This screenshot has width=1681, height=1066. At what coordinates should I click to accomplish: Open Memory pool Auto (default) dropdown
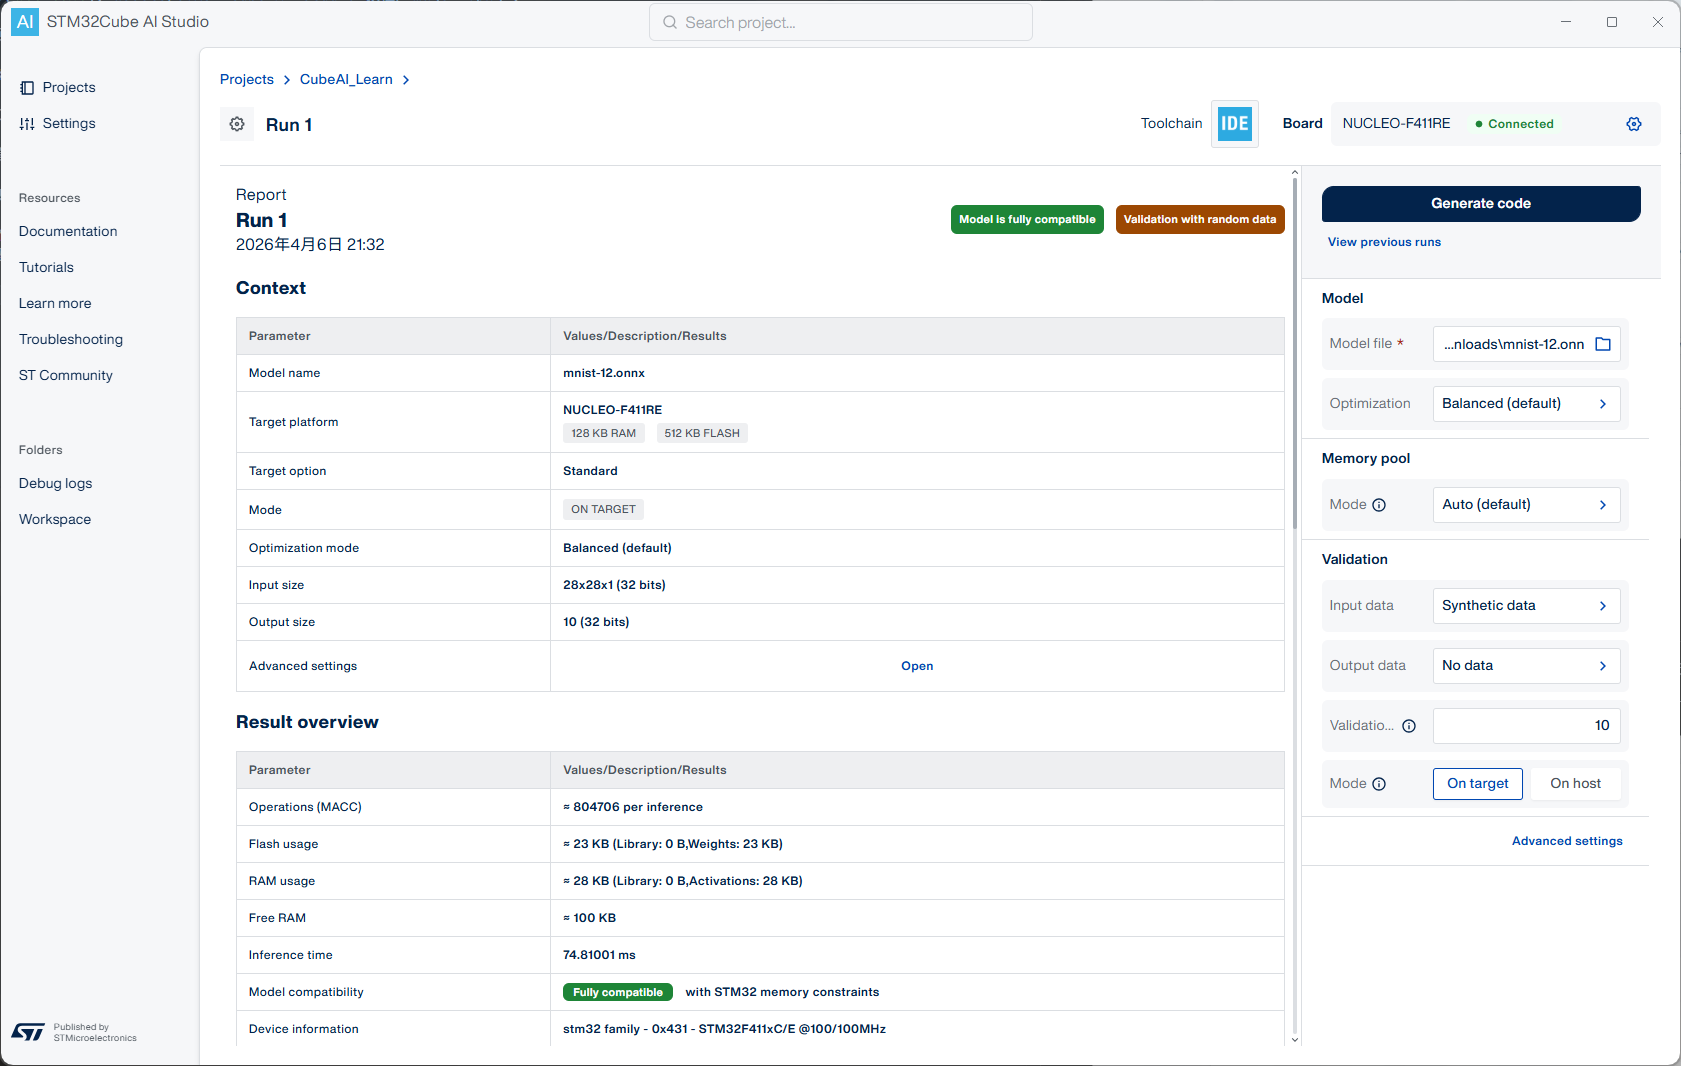click(x=1526, y=505)
